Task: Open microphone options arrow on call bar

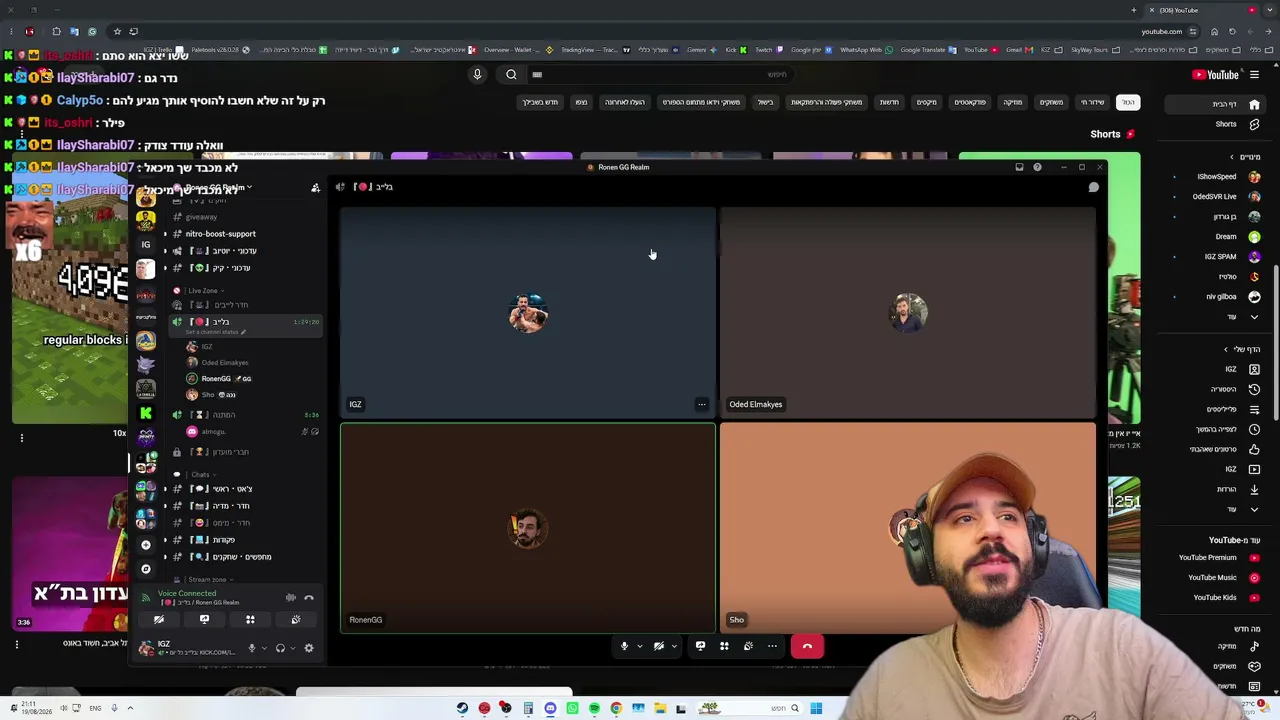Action: (x=638, y=647)
